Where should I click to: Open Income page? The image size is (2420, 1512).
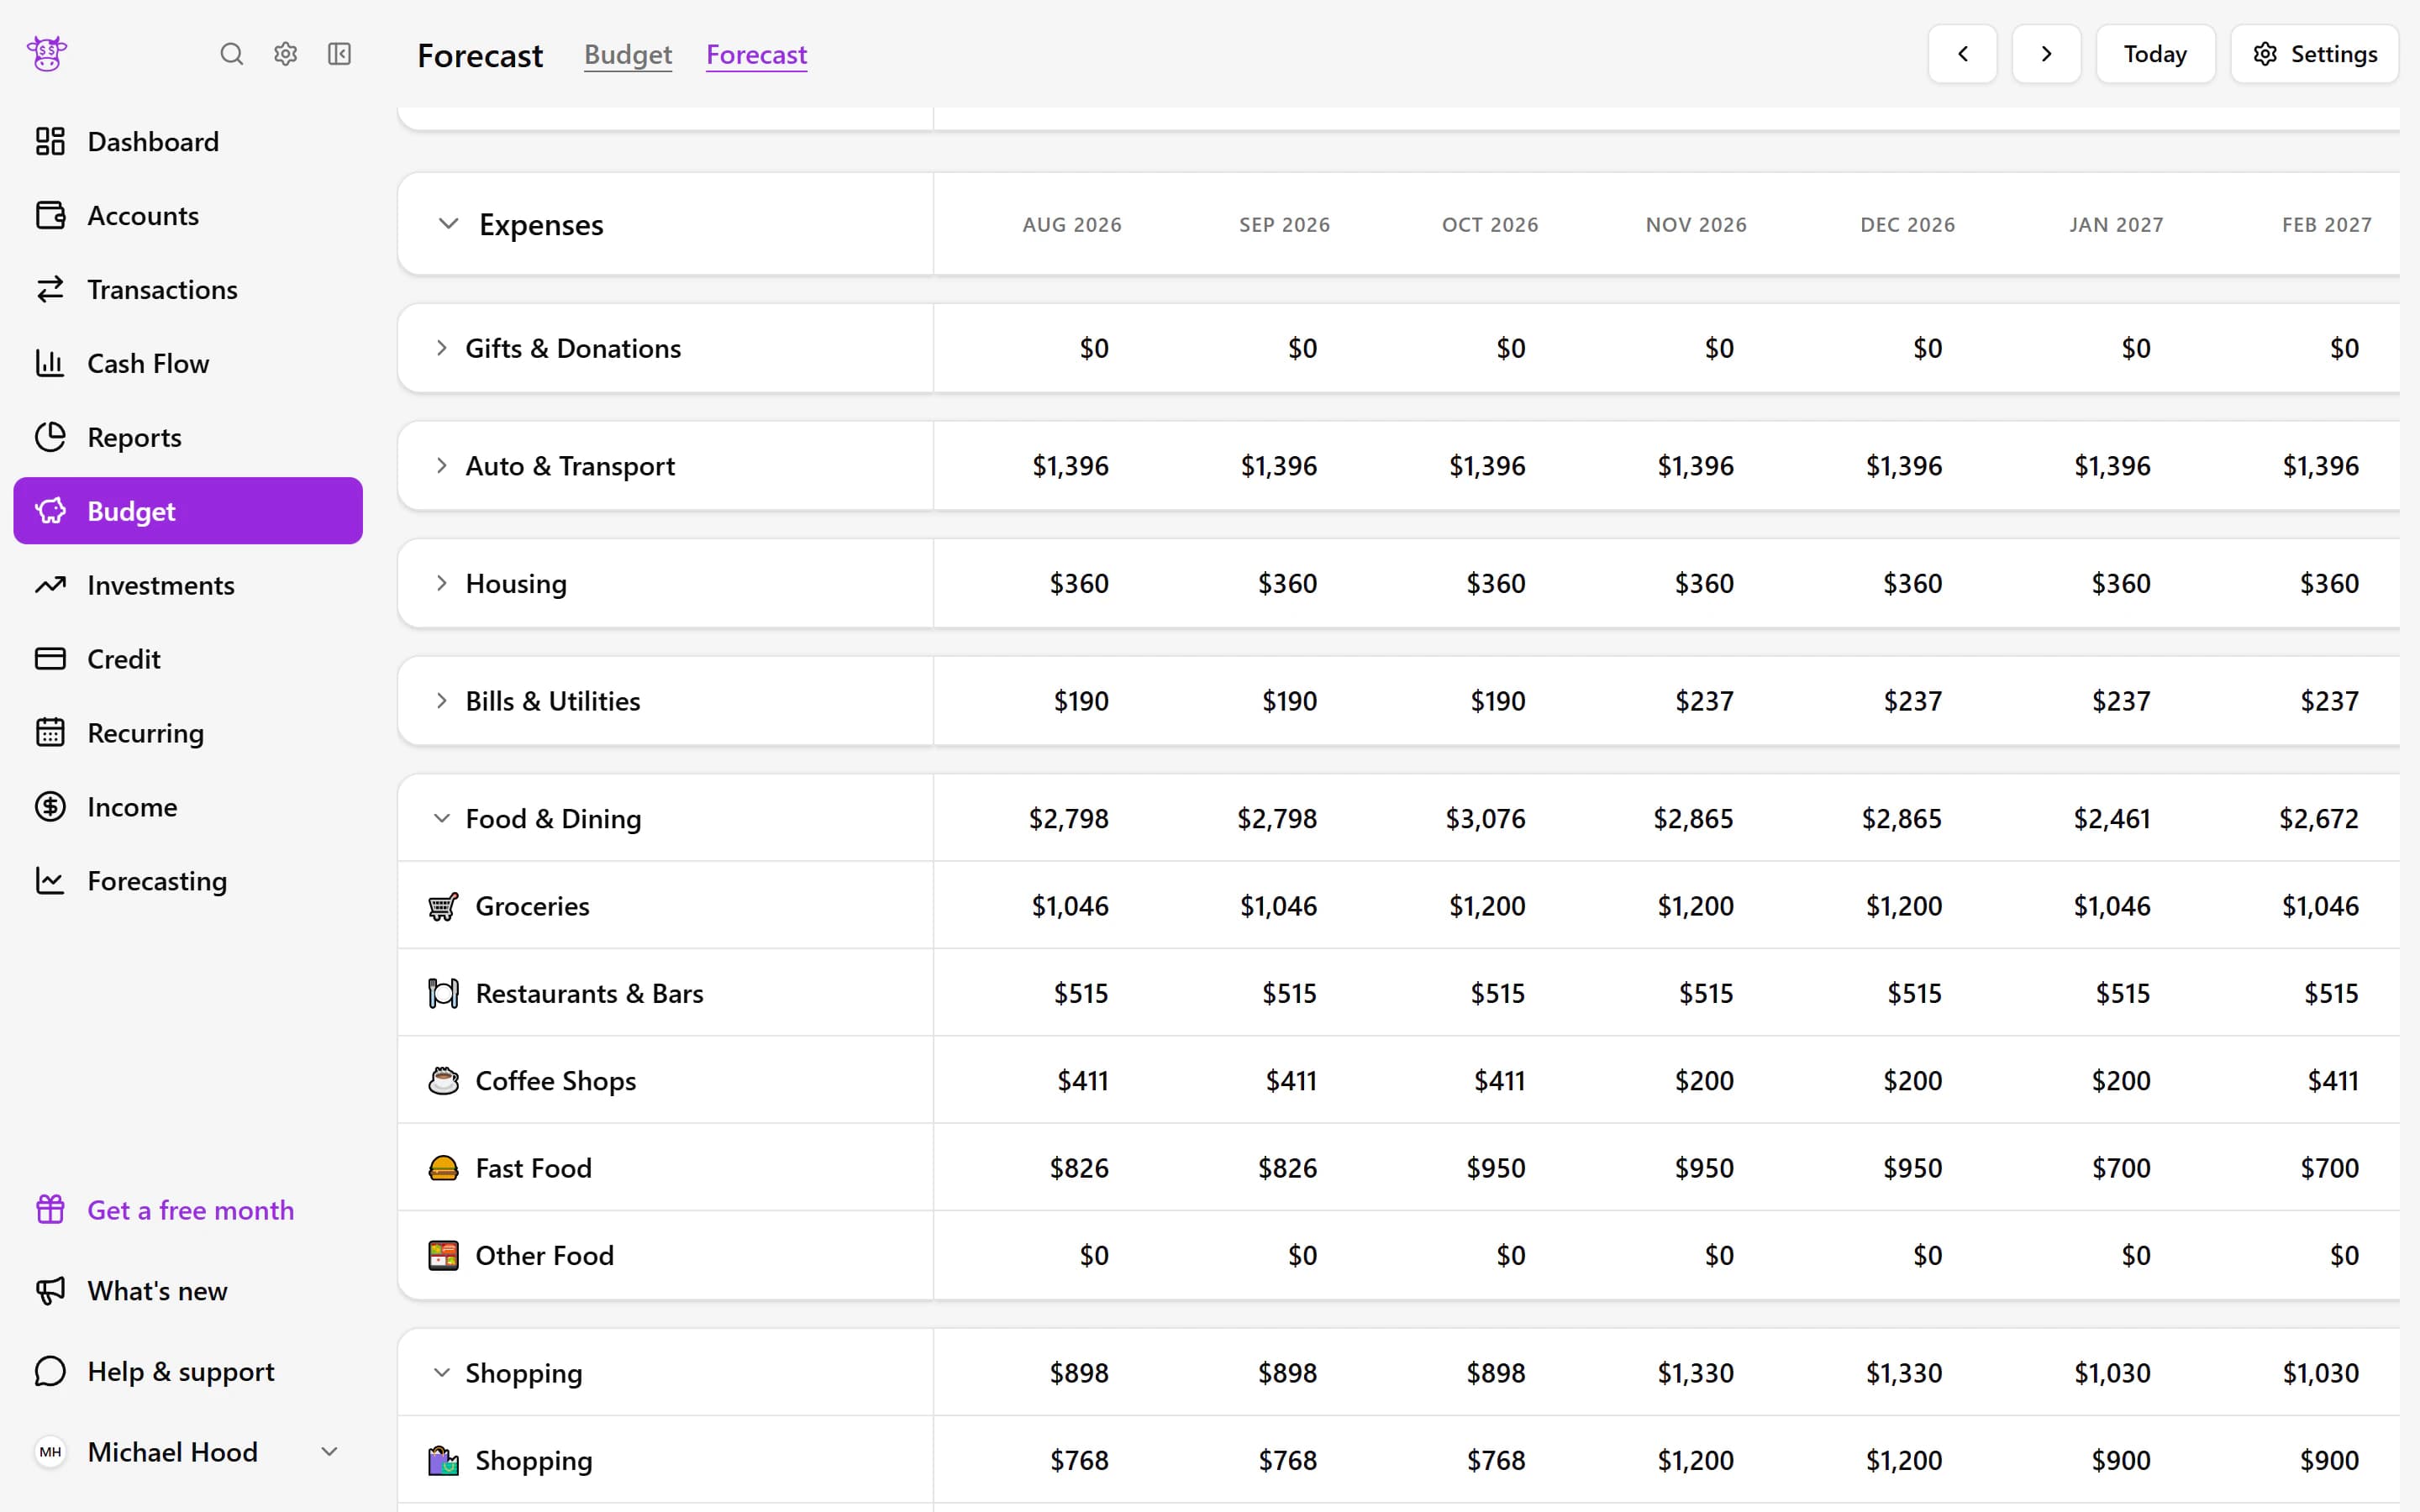[188, 807]
